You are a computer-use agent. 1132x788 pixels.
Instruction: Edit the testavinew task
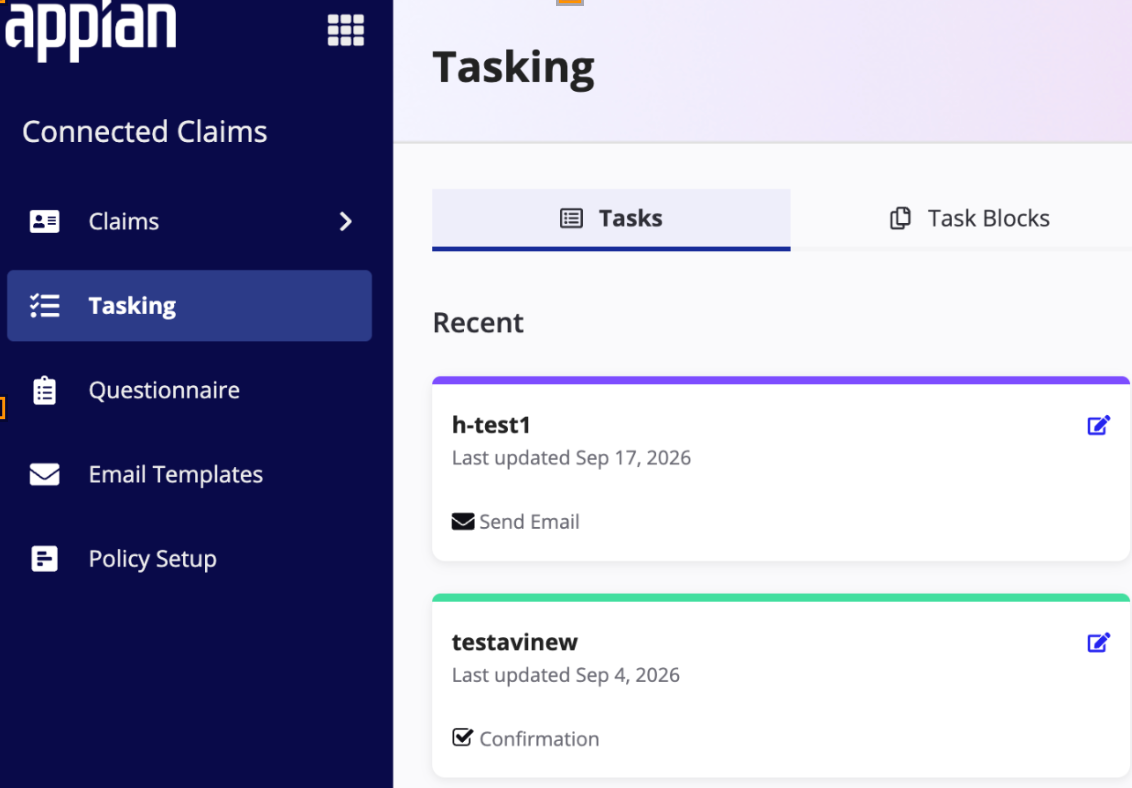[x=1098, y=642]
